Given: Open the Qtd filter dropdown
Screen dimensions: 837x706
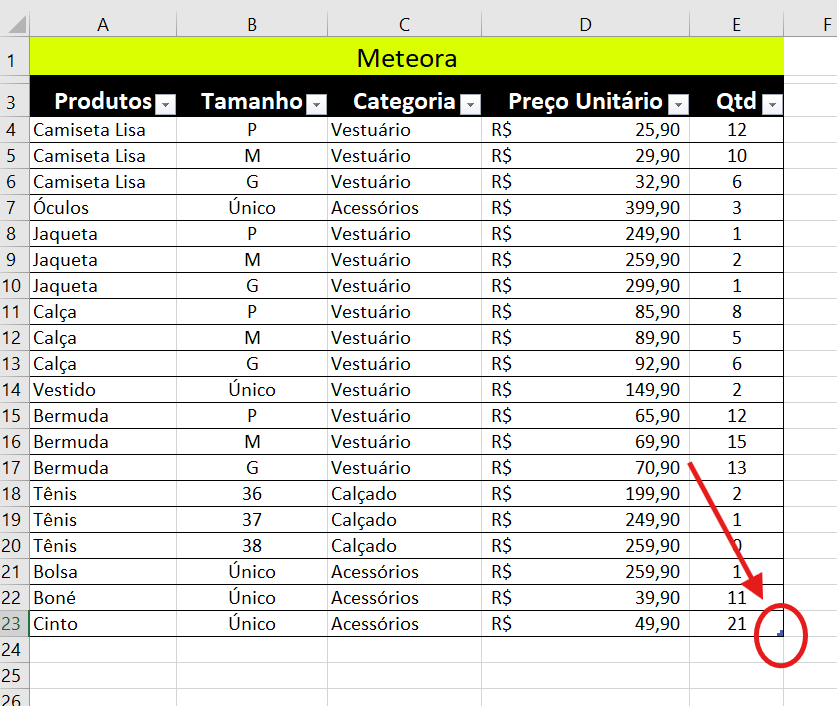Looking at the screenshot, I should coord(772,104).
